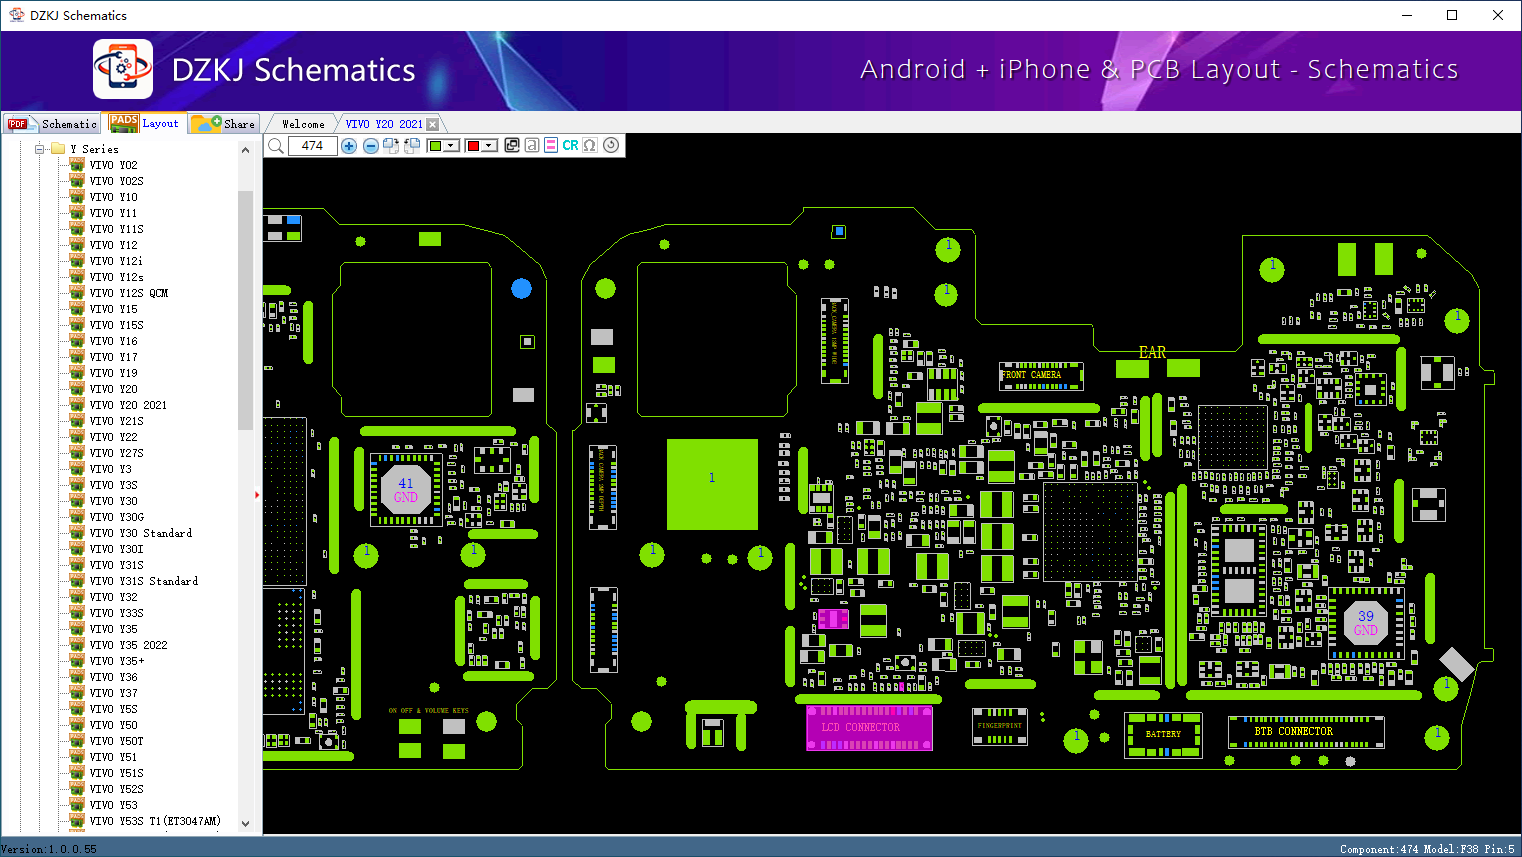
Task: Open VIVO Y02 in the model tree
Action: (113, 165)
